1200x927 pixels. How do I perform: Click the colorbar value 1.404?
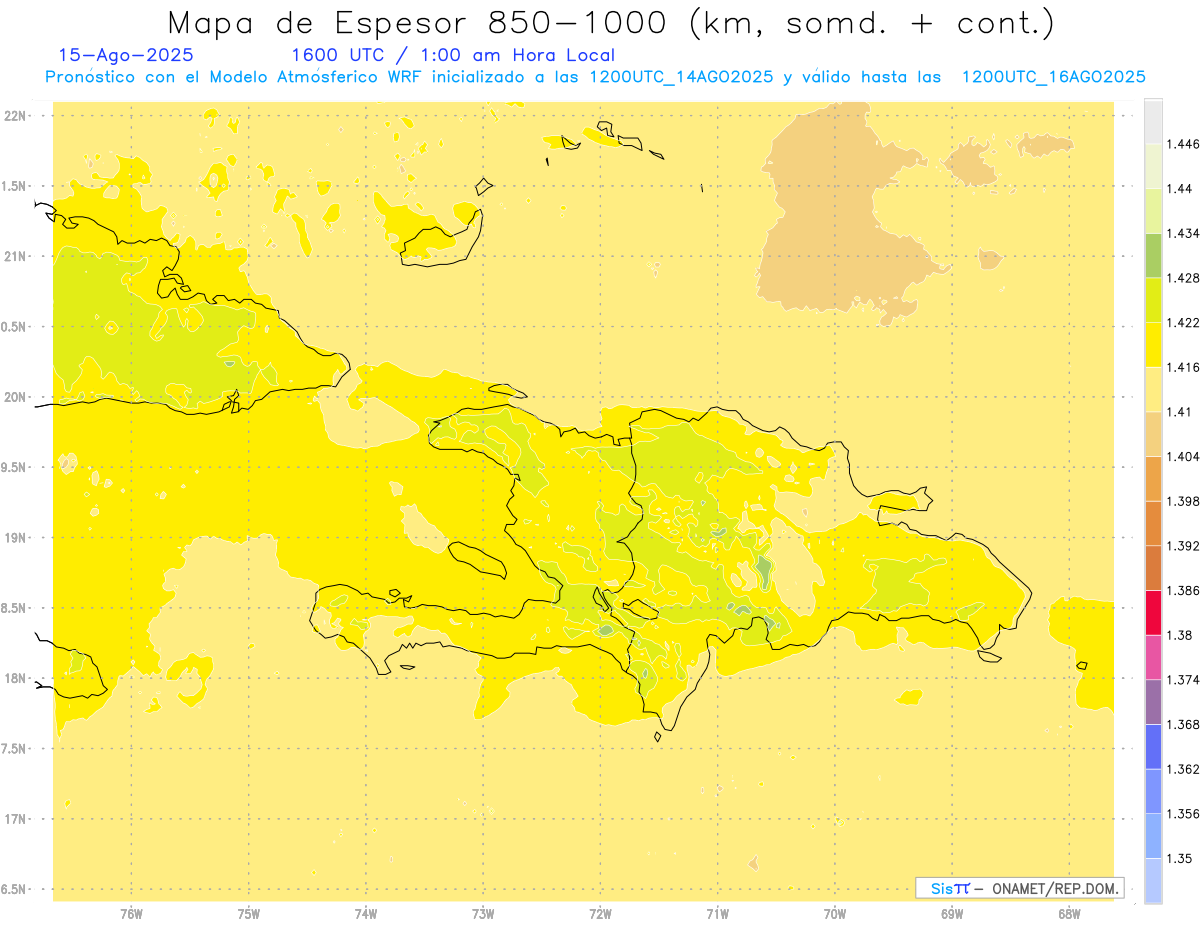pyautogui.click(x=1182, y=456)
